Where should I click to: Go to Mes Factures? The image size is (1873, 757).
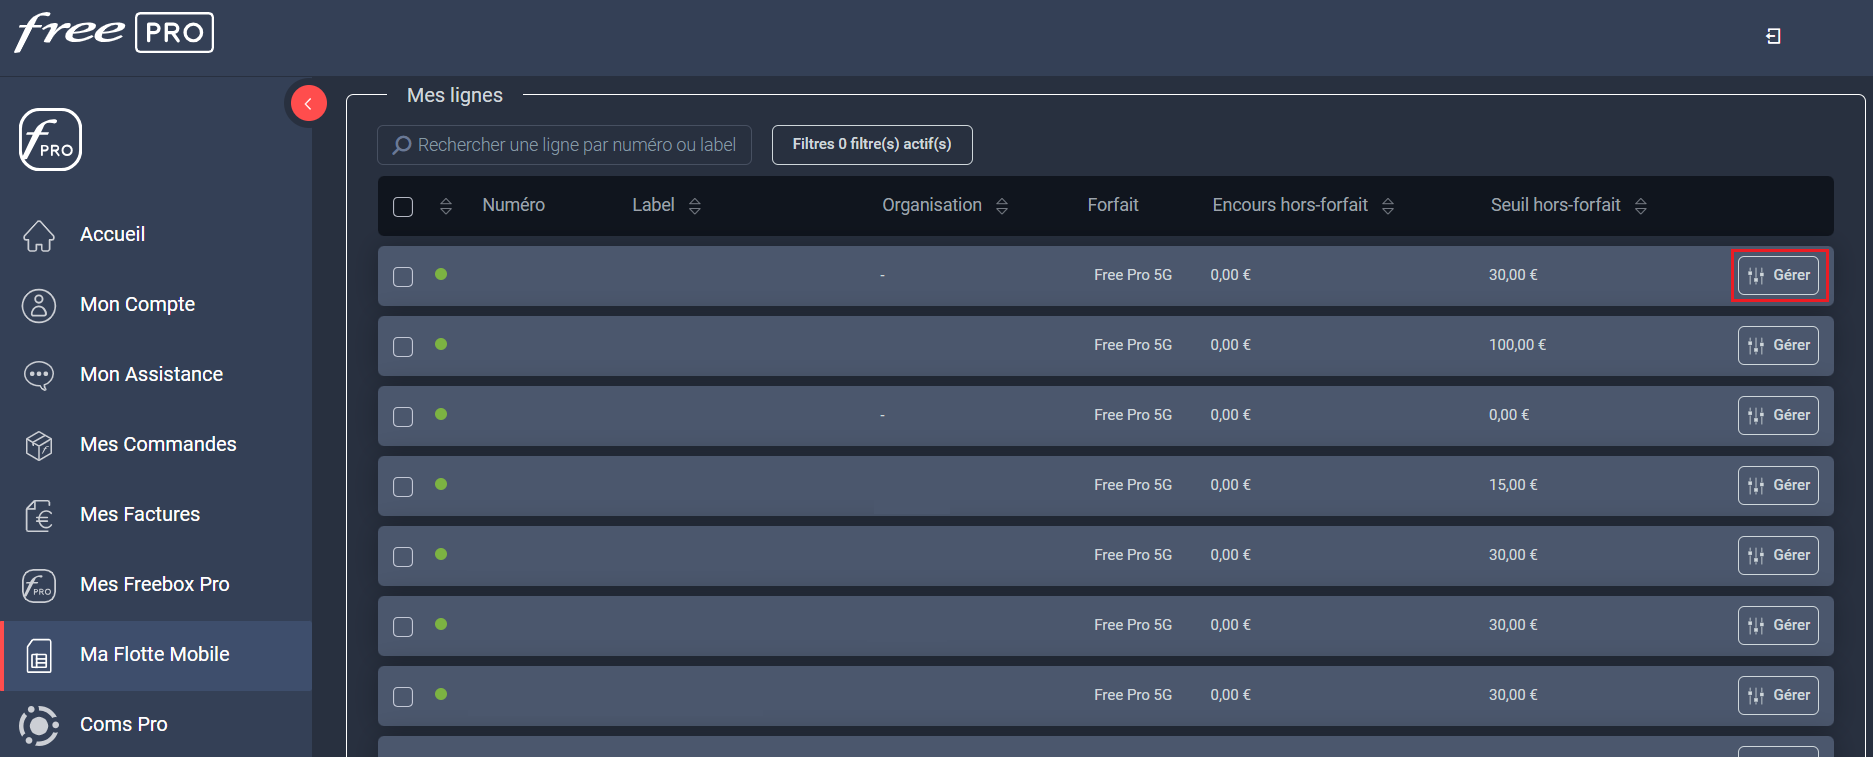click(140, 514)
